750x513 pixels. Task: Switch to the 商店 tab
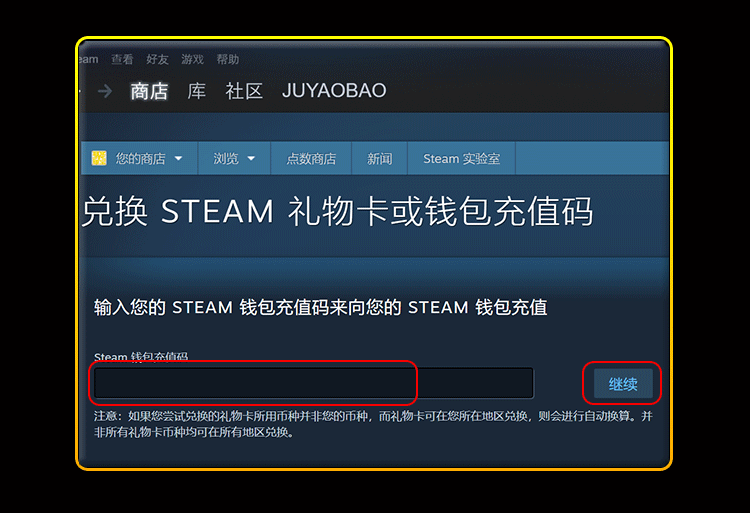(x=149, y=91)
